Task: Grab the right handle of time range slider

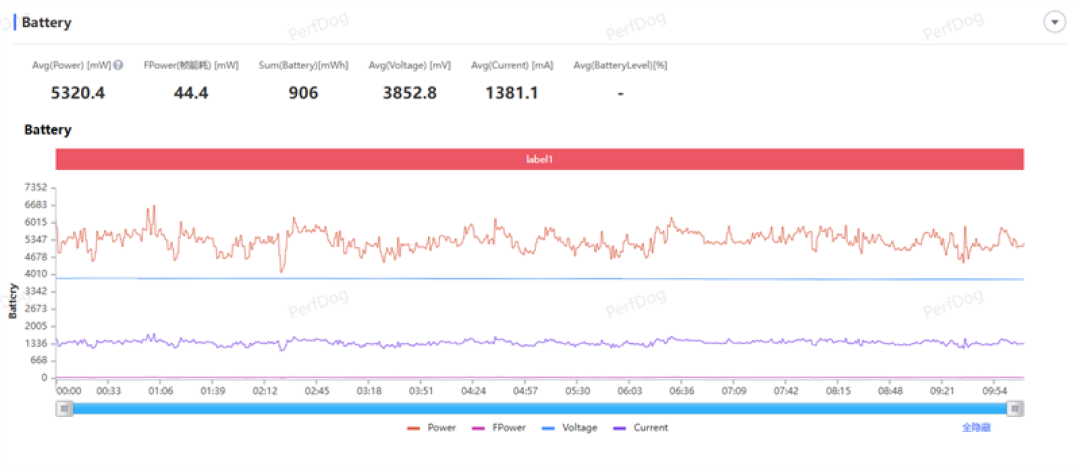Action: tap(1015, 409)
